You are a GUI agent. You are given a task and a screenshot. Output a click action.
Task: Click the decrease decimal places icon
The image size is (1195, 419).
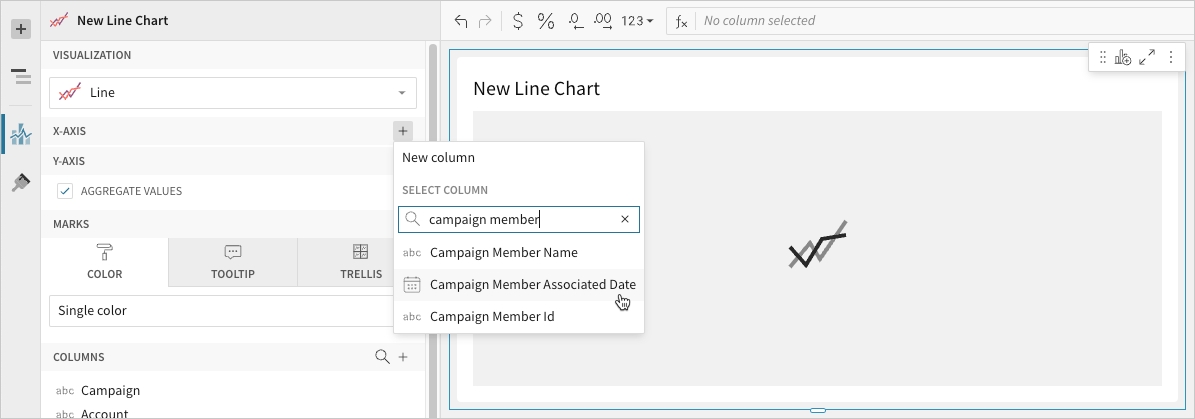click(x=576, y=21)
